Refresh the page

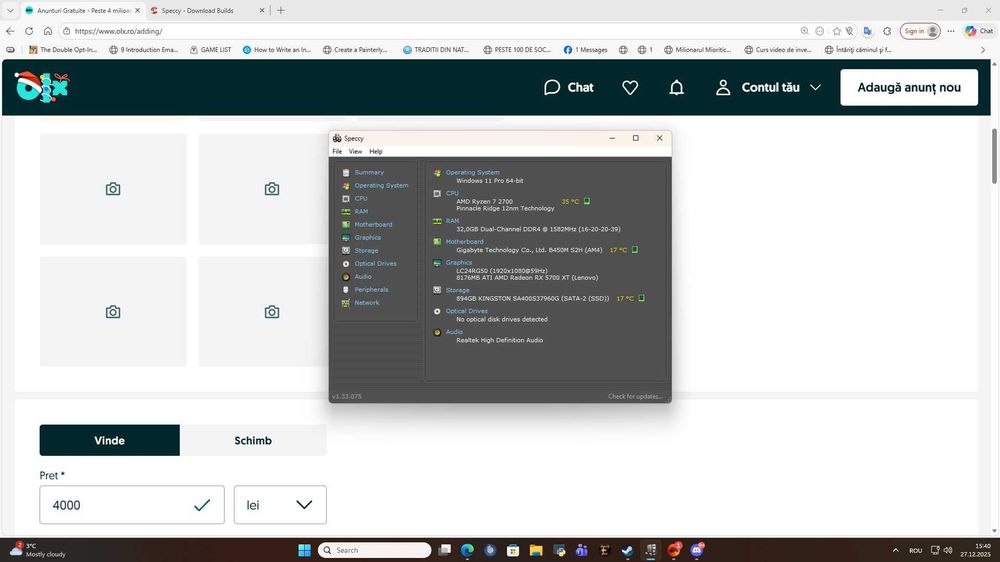pos(29,31)
